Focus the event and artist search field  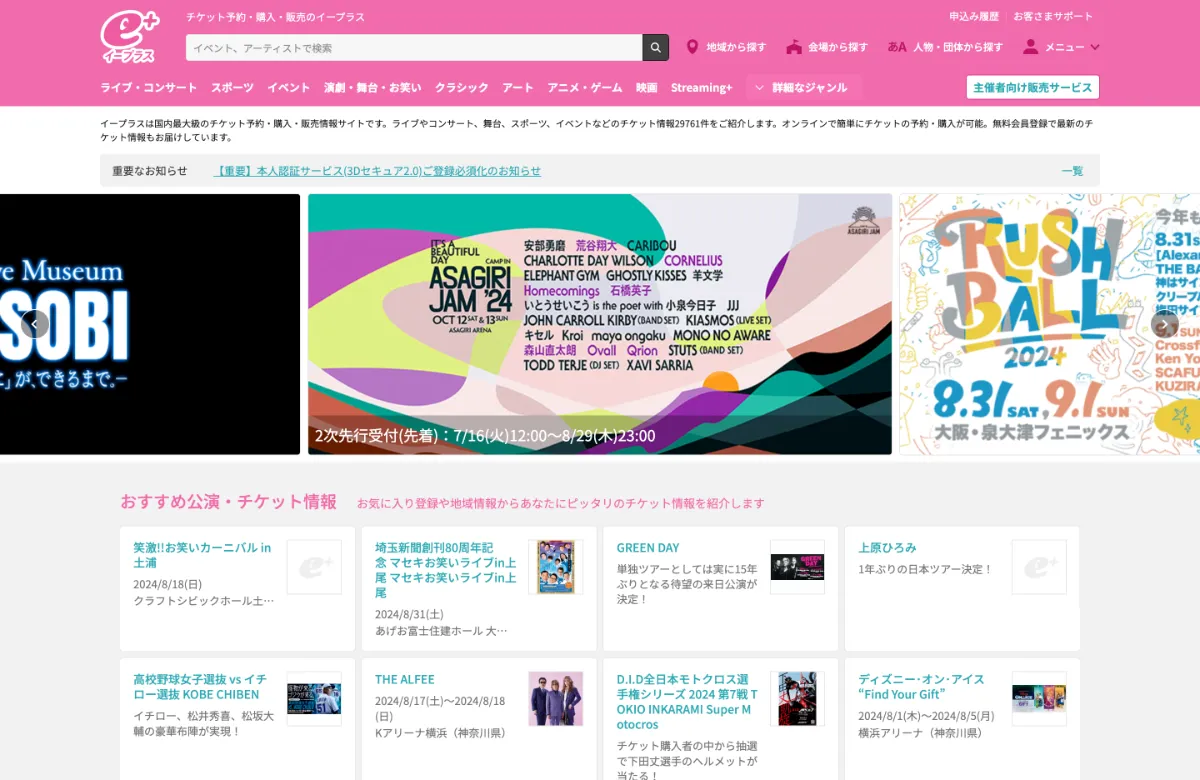414,47
